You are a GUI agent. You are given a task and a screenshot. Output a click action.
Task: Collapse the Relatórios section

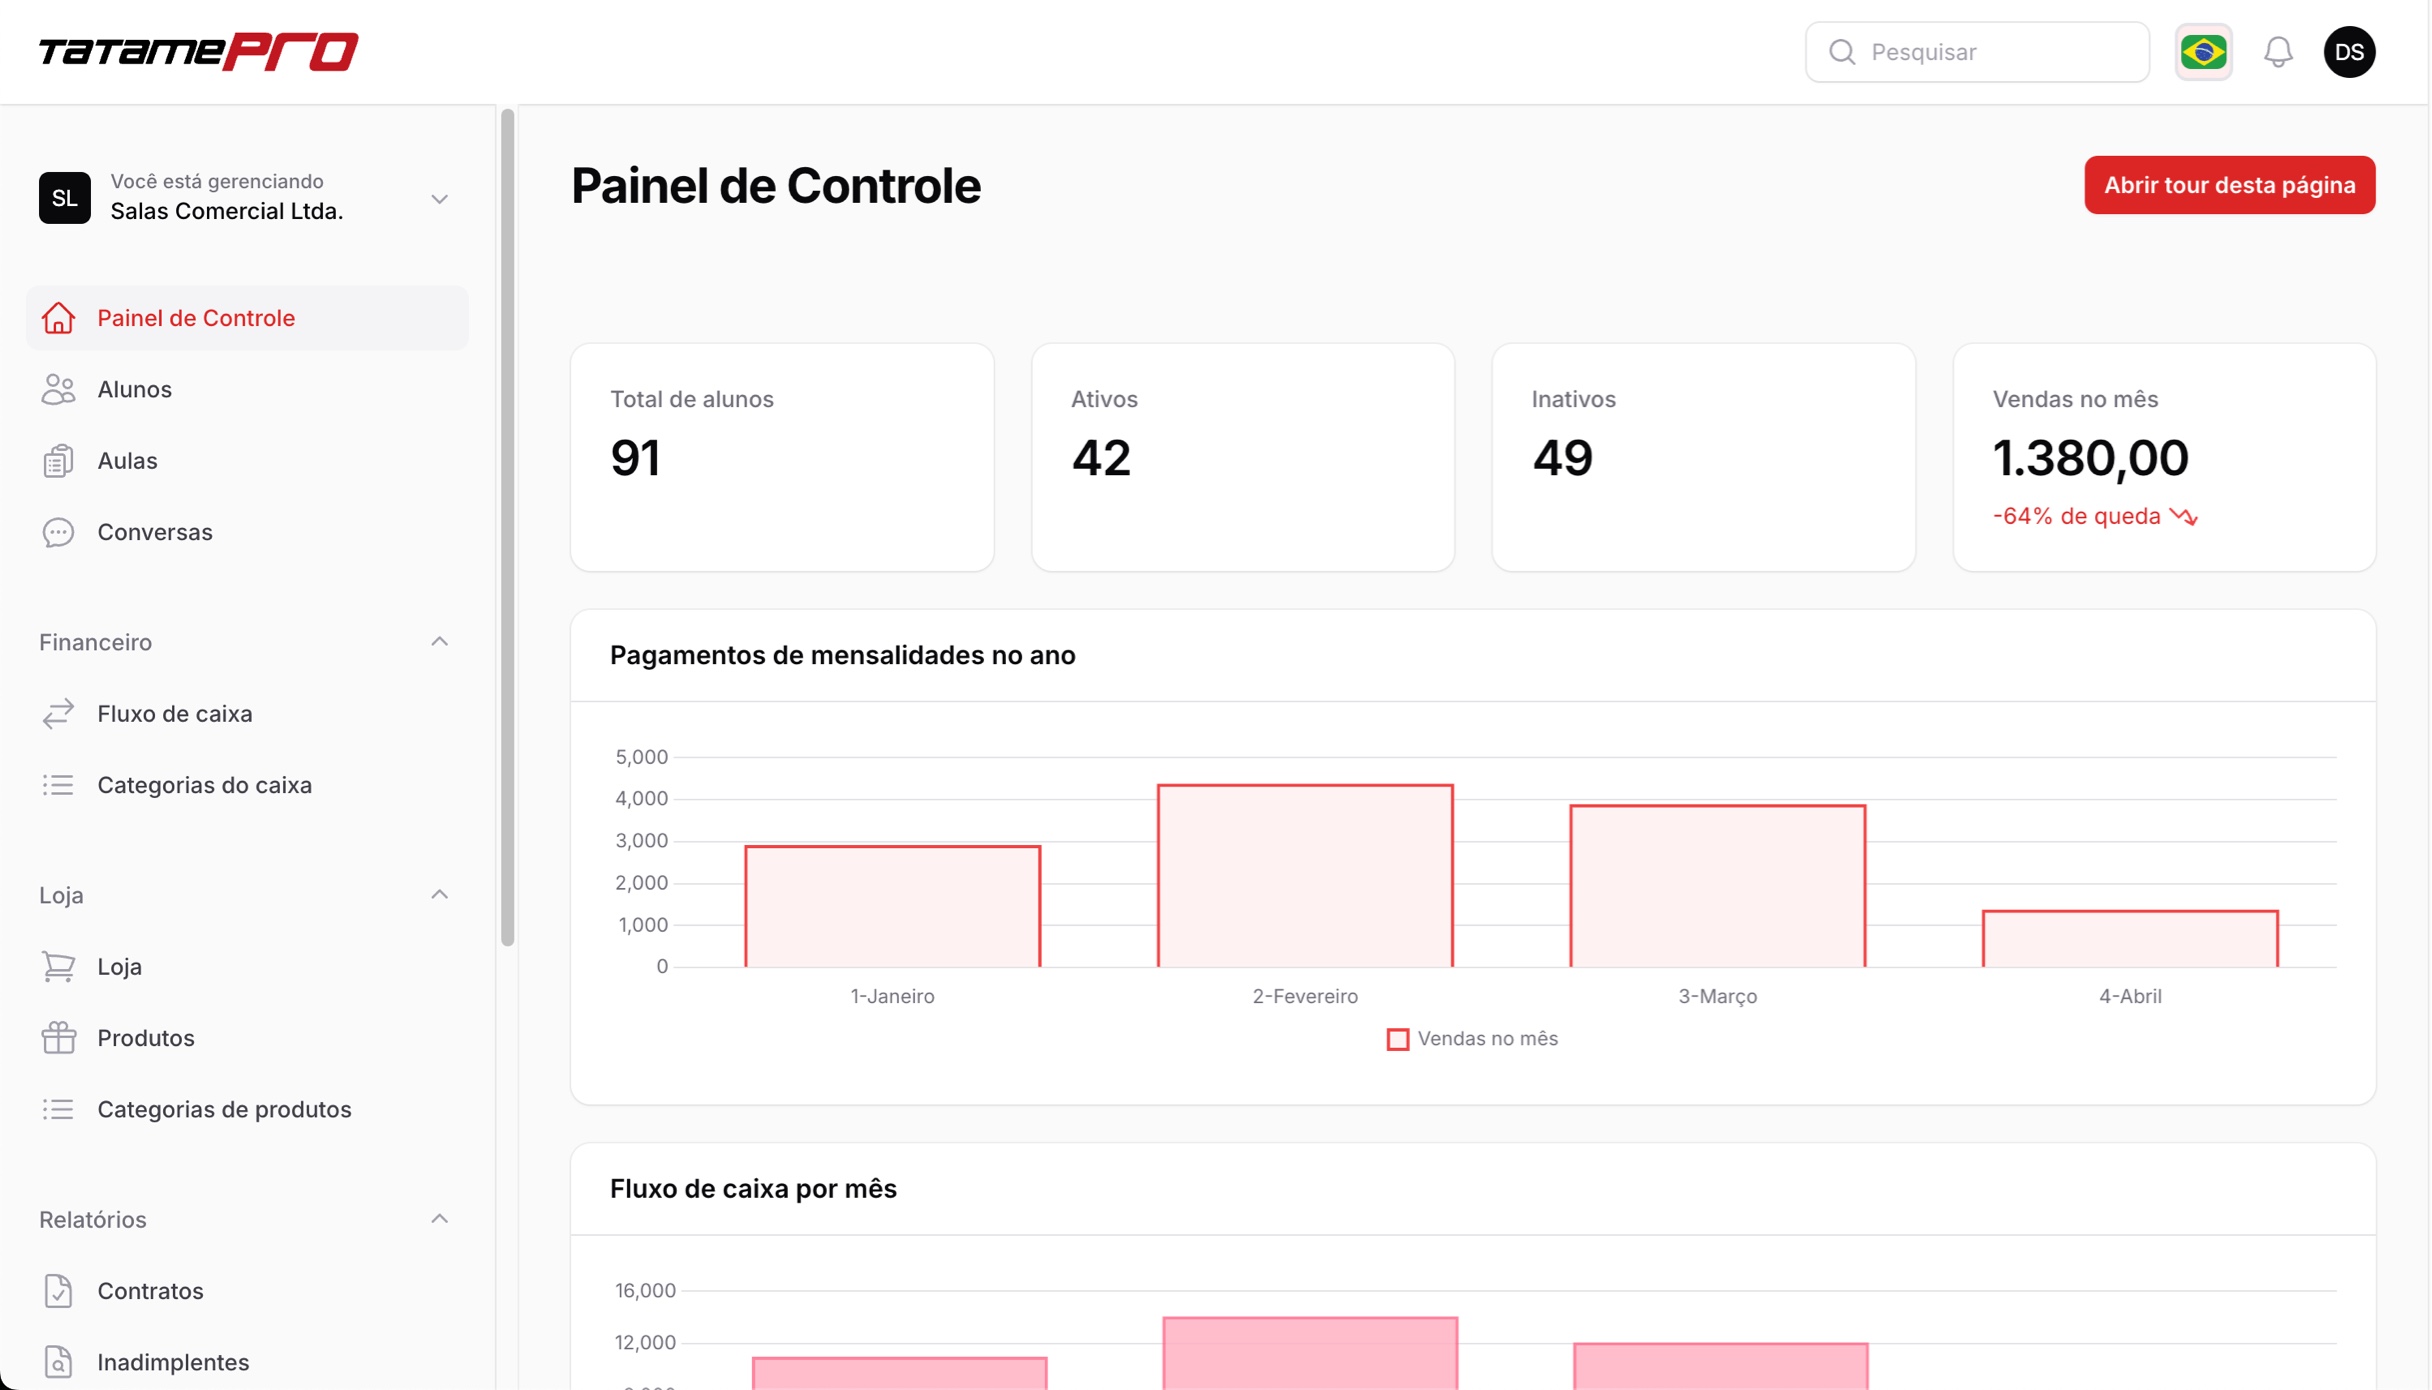pos(439,1219)
